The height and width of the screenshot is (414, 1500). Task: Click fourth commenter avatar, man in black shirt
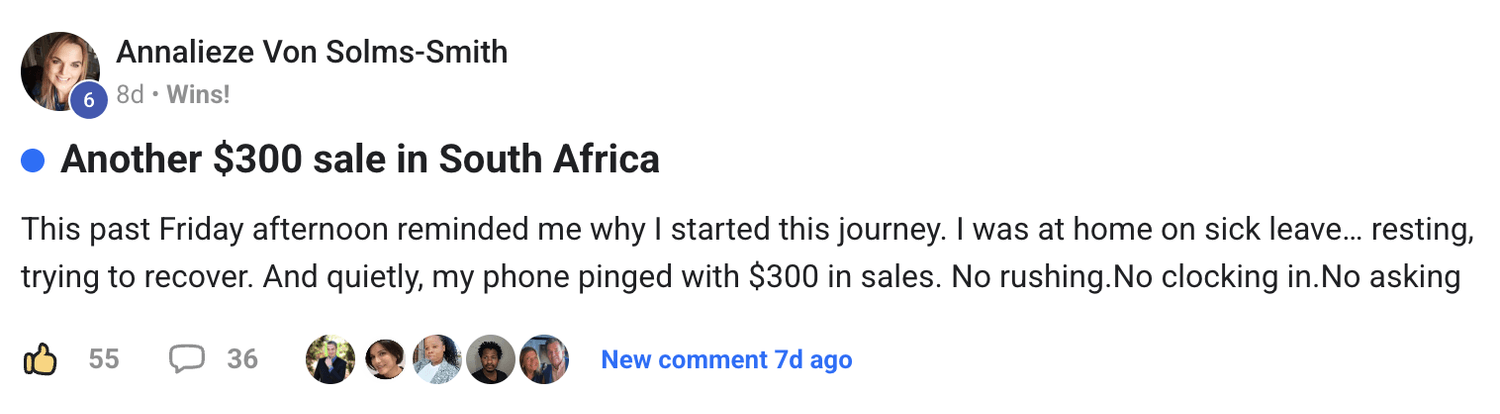[x=491, y=359]
